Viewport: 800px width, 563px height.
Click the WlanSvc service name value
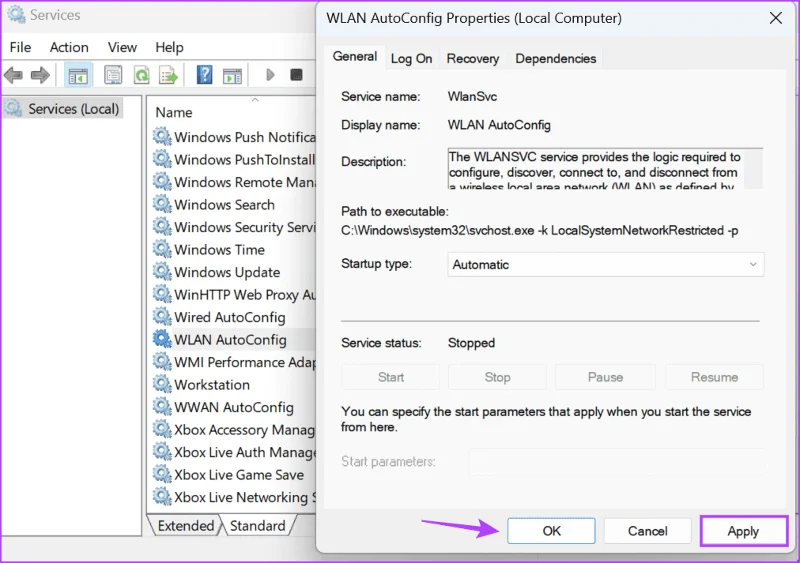[472, 96]
